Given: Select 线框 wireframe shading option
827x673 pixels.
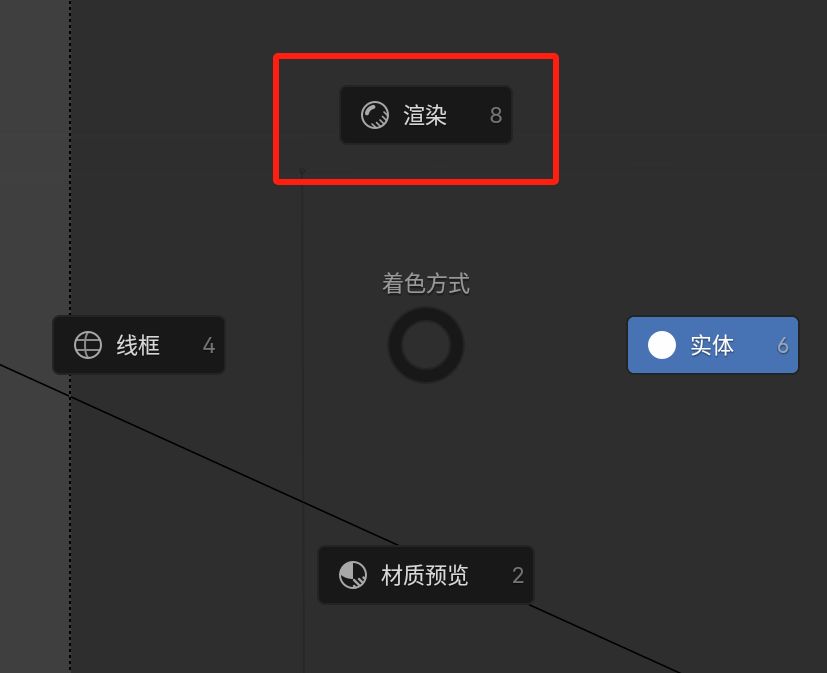Looking at the screenshot, I should click(x=138, y=345).
